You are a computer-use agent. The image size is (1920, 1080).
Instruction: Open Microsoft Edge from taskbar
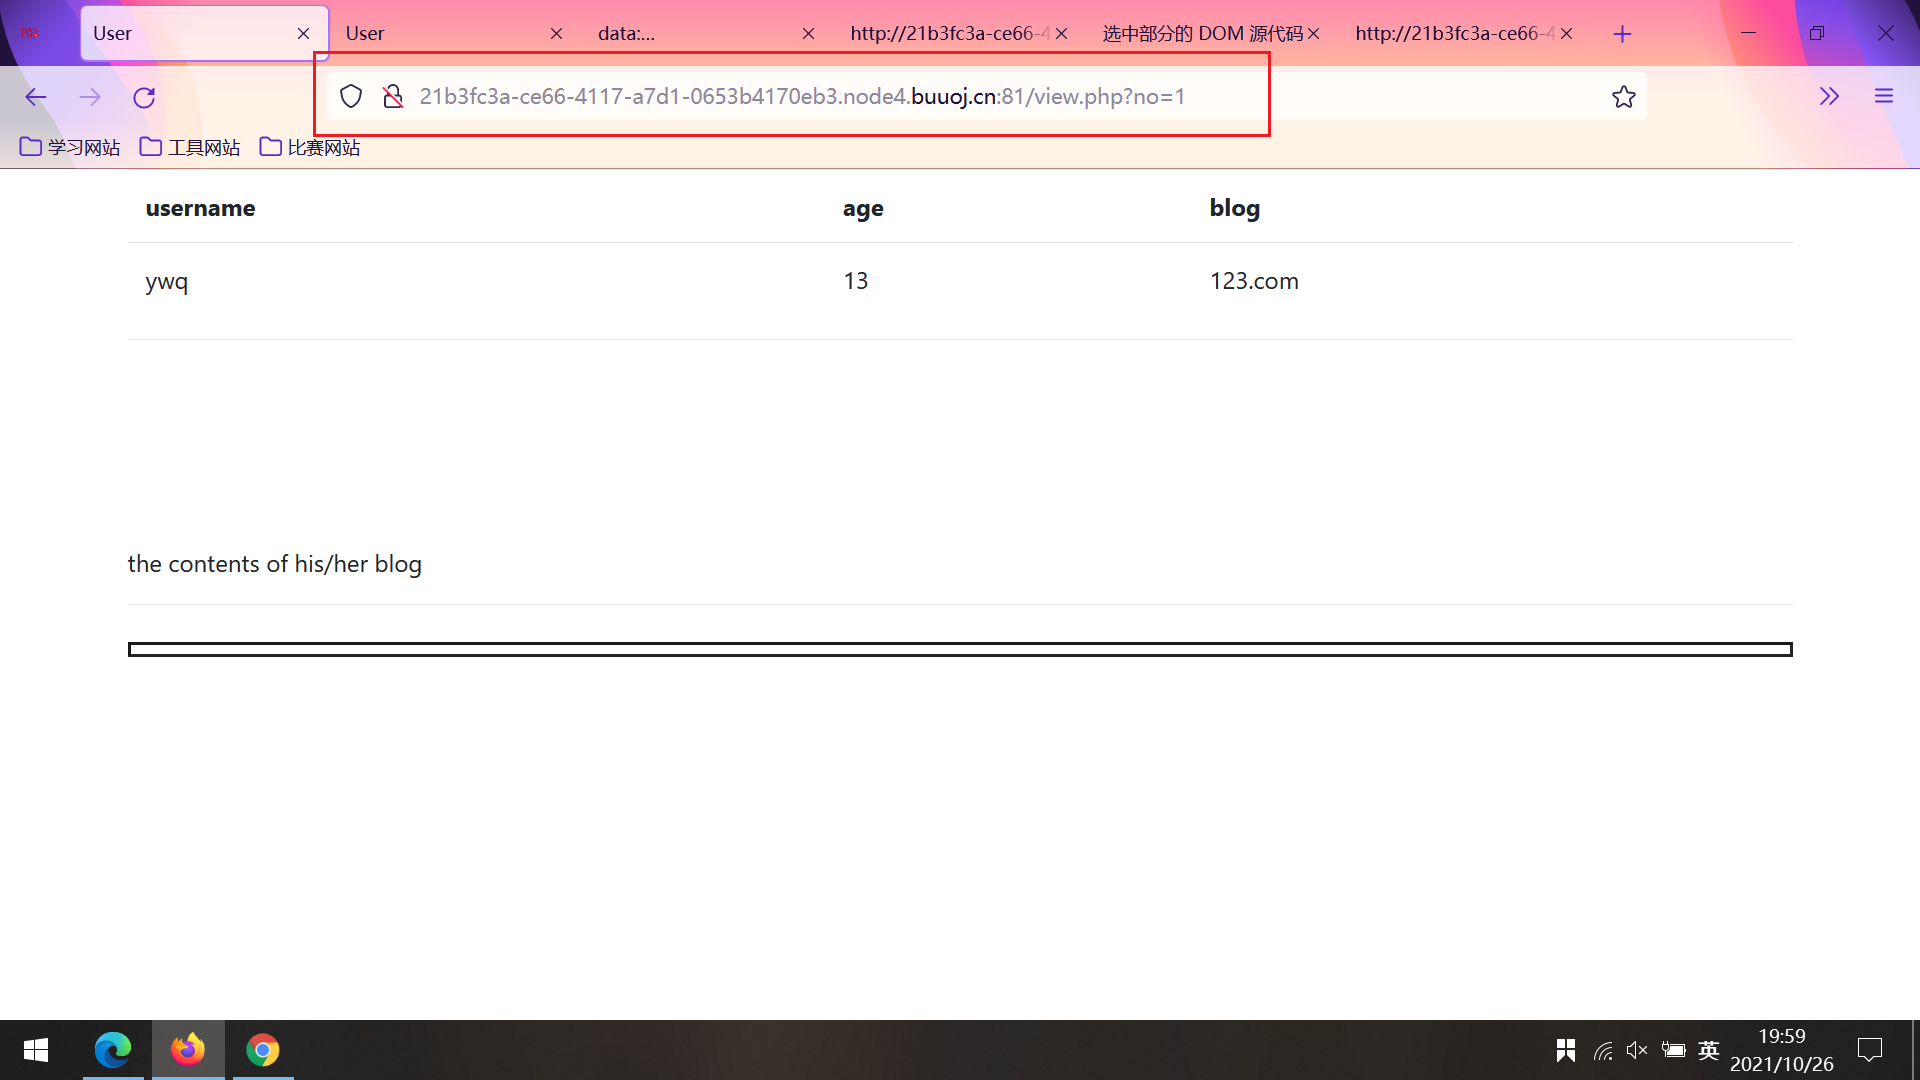click(113, 1049)
